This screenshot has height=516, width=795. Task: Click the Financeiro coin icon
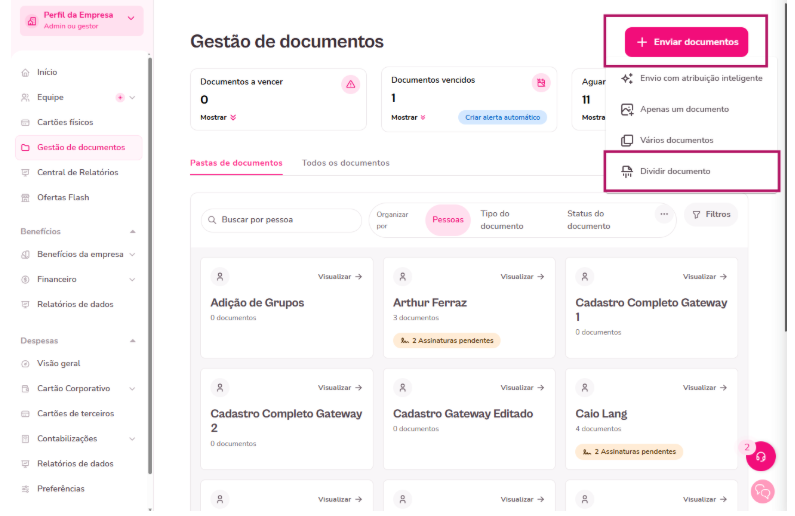click(25, 279)
